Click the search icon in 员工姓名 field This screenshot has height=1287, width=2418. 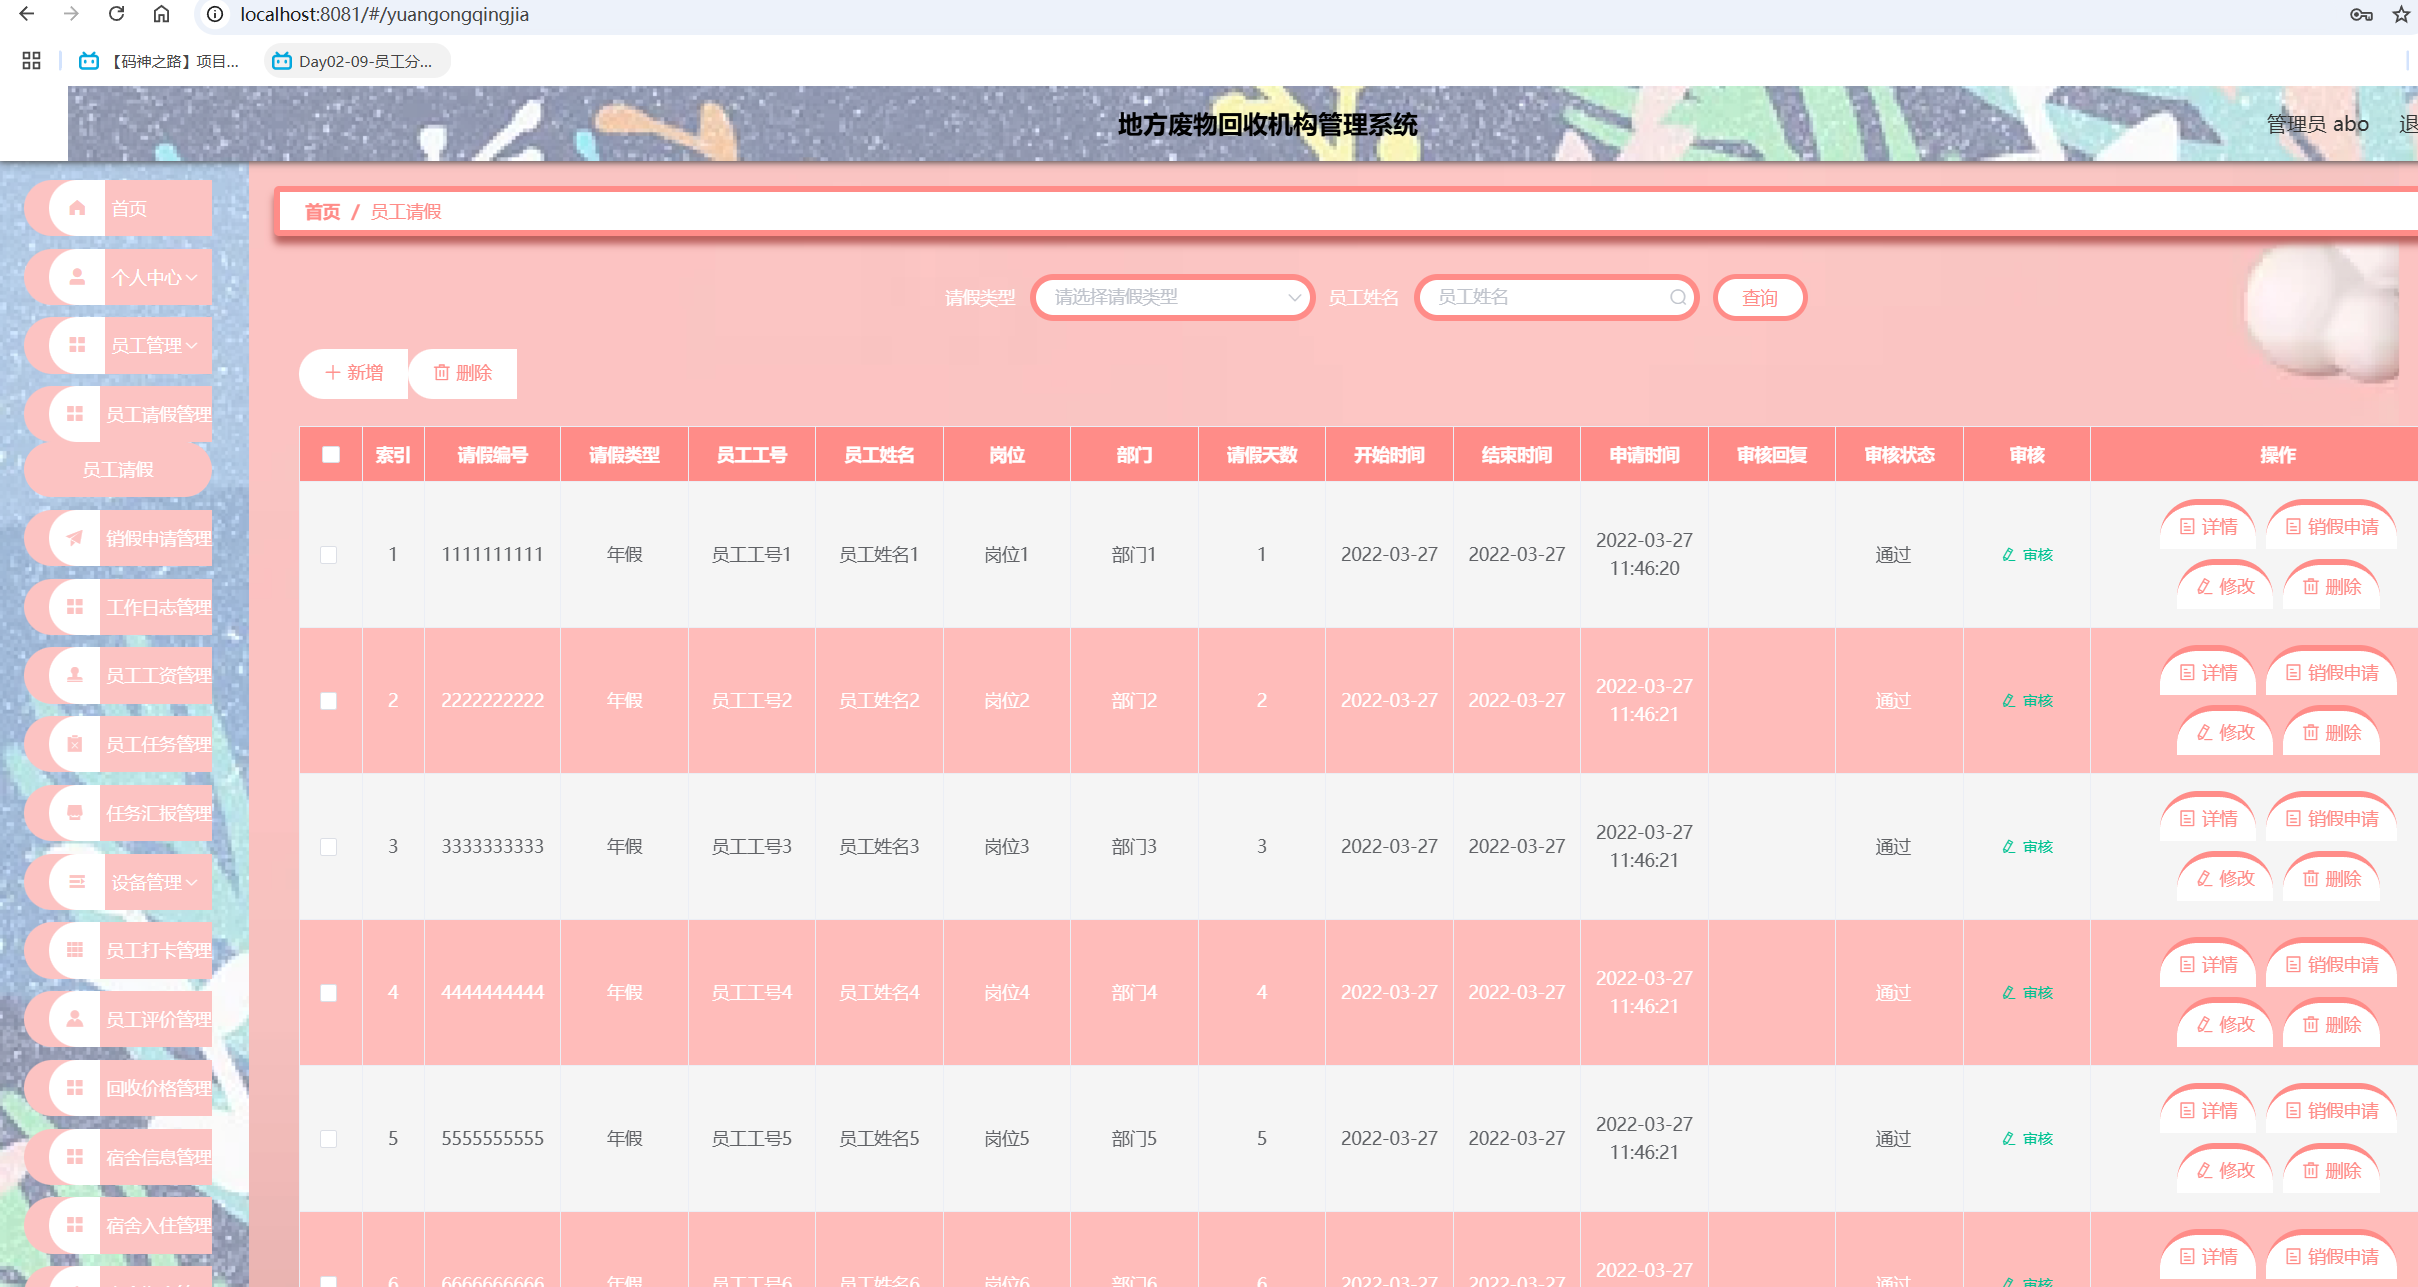coord(1678,297)
